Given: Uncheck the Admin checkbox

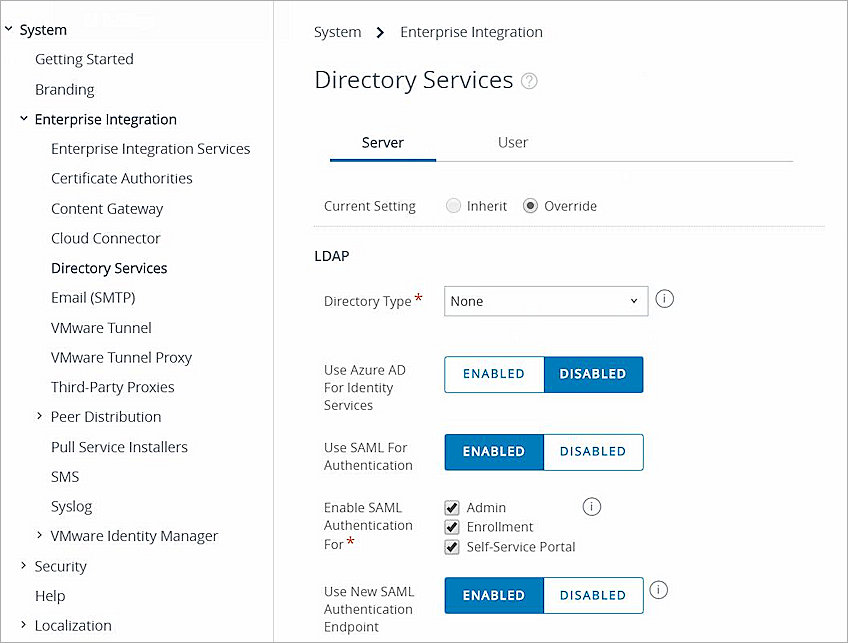Looking at the screenshot, I should point(452,508).
